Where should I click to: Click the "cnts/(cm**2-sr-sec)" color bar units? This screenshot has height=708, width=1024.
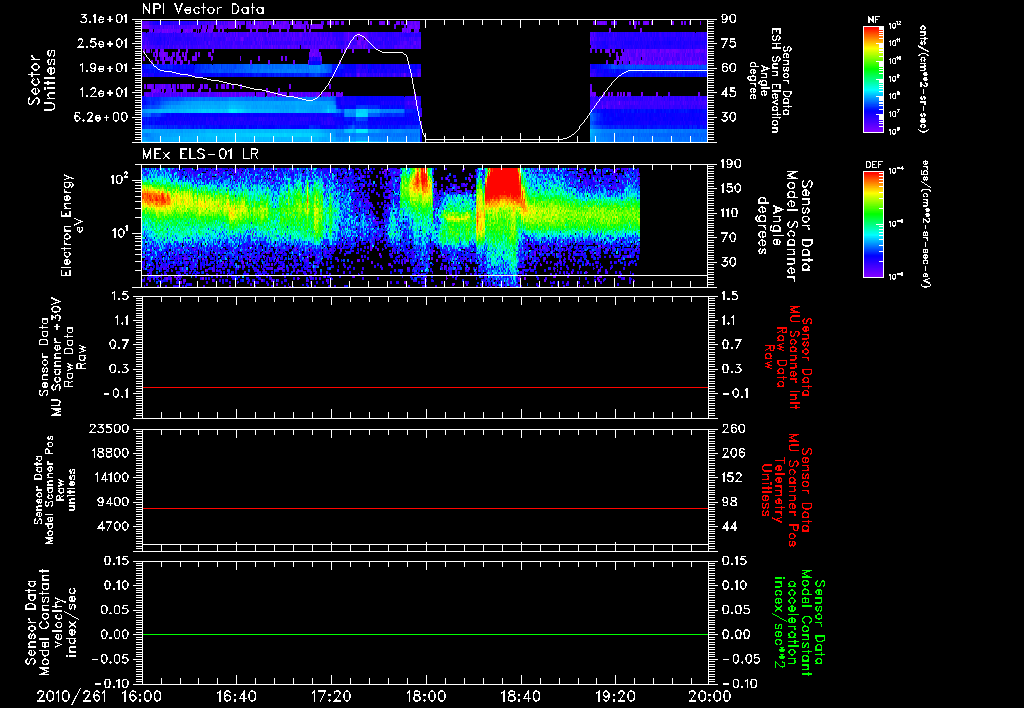(923, 78)
